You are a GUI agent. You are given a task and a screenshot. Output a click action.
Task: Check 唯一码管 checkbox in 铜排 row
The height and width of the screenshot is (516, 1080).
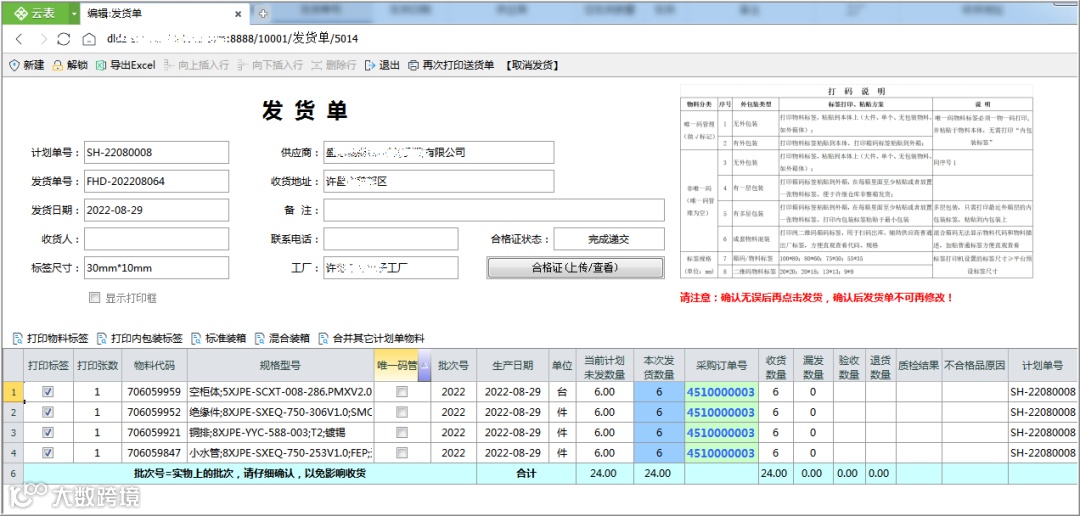pos(402,433)
